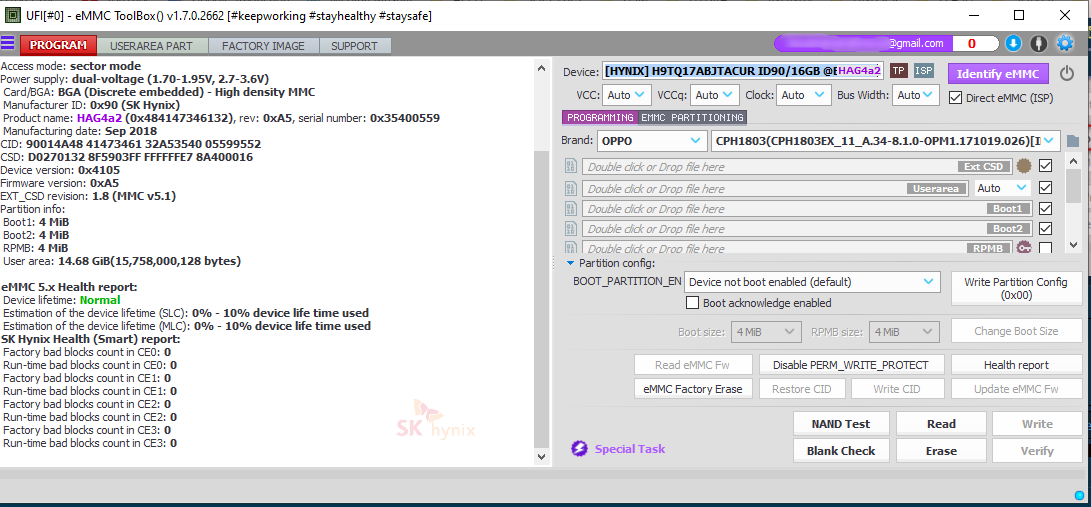Click the Special Task lightning icon

[580, 449]
